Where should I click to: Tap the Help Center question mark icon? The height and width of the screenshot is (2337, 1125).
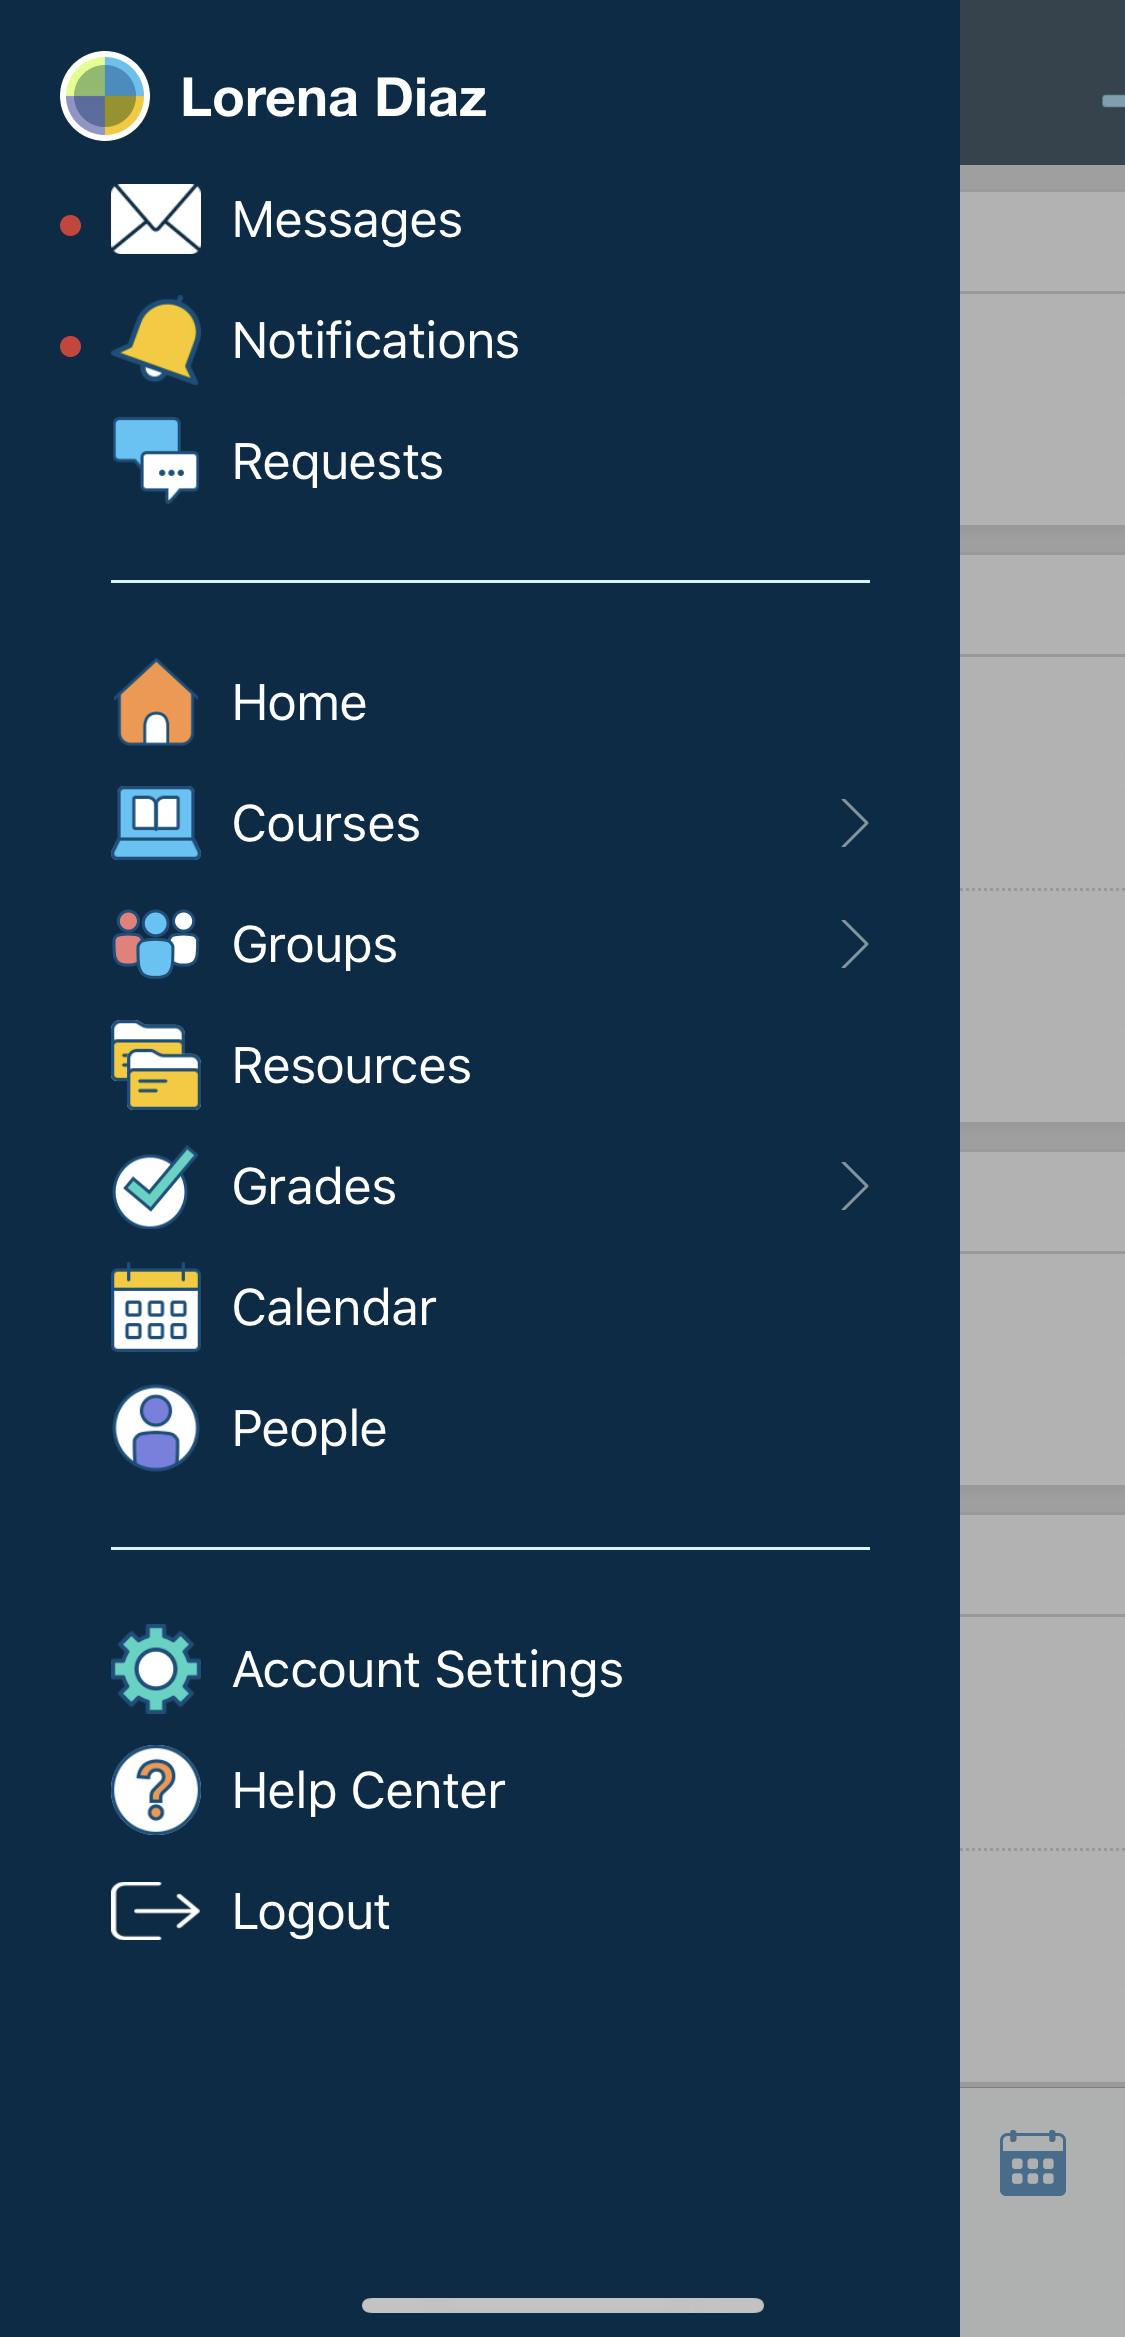[x=156, y=1790]
